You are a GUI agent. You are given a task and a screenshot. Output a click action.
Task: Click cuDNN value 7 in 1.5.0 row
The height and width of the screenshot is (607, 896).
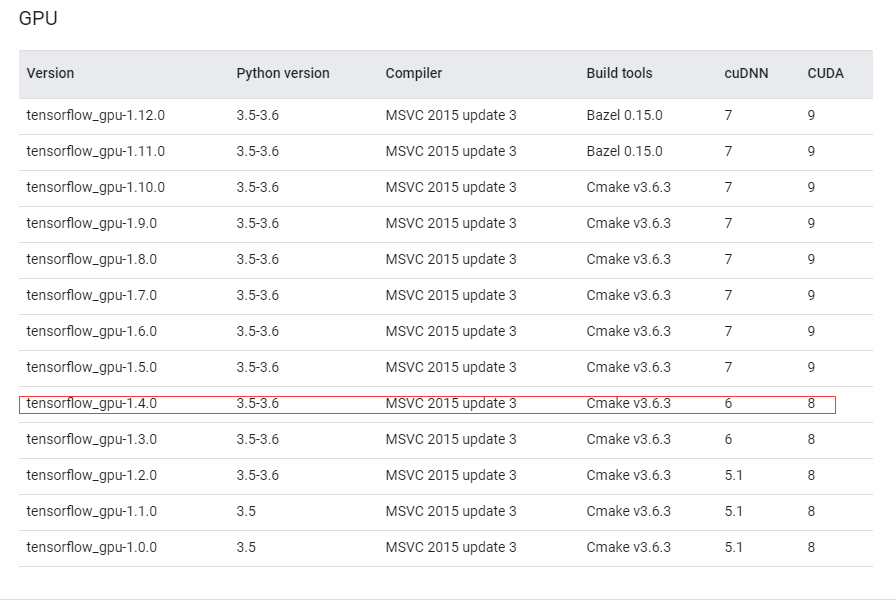[729, 368]
